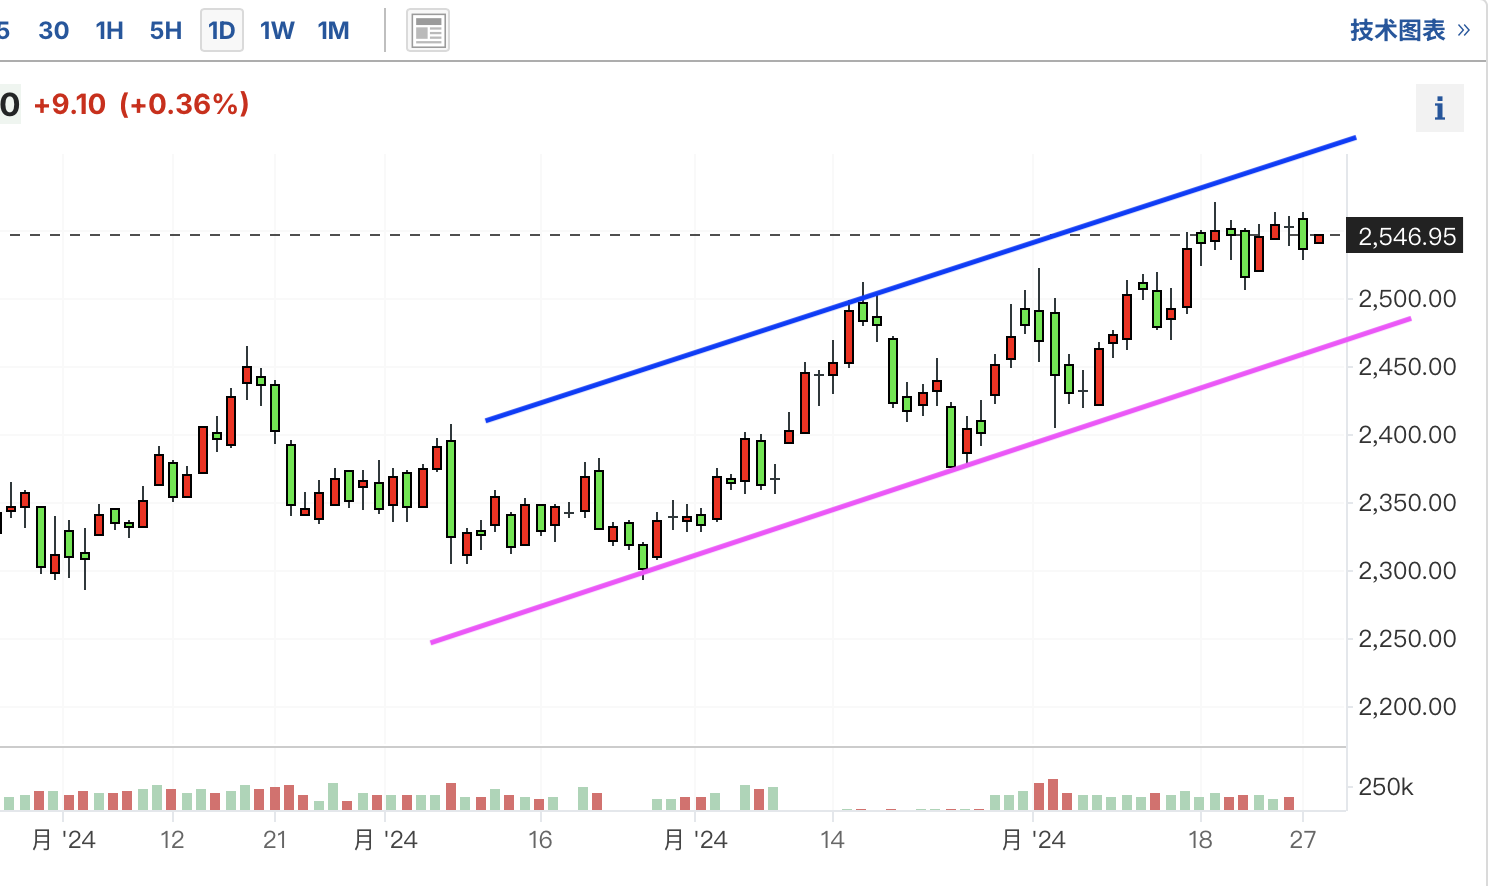The image size is (1490, 886).
Task: Click the date axis label 18
Action: (x=1200, y=840)
